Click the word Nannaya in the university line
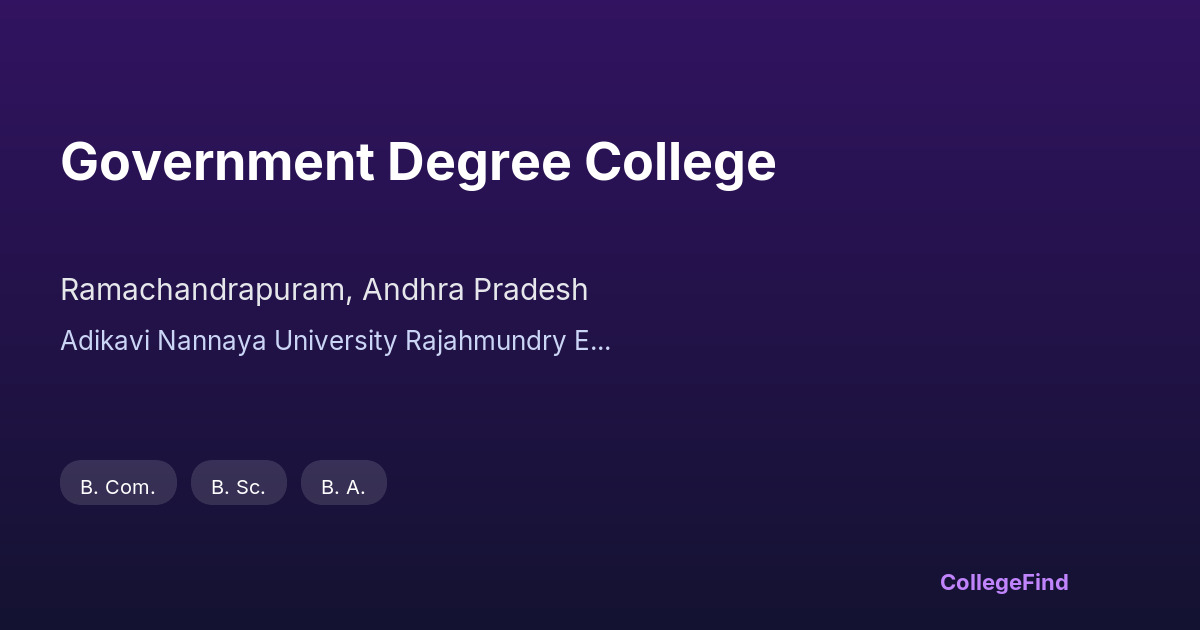 pos(211,341)
